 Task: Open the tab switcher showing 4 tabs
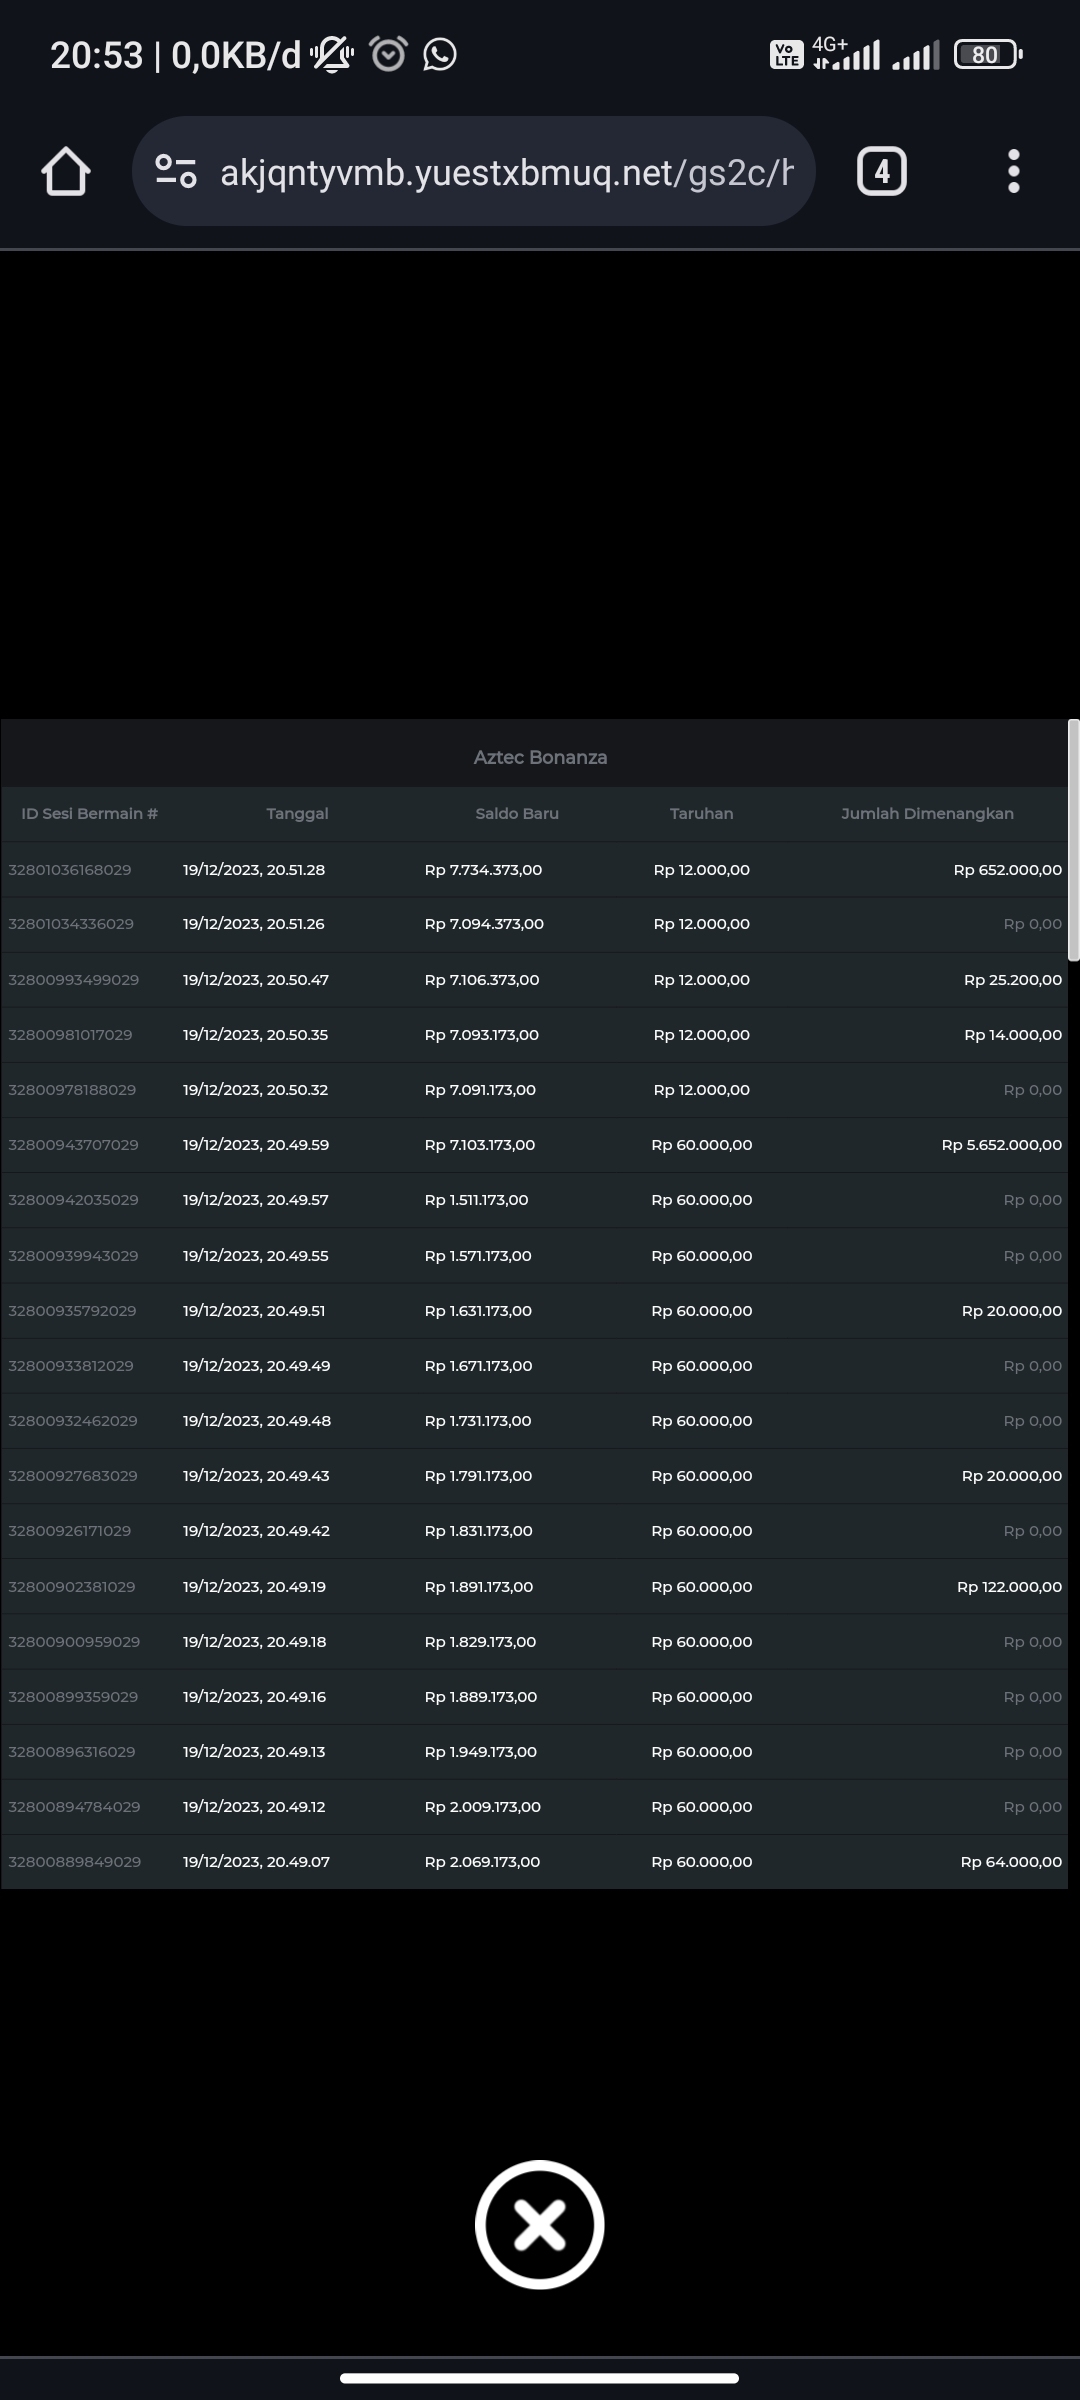tap(881, 172)
